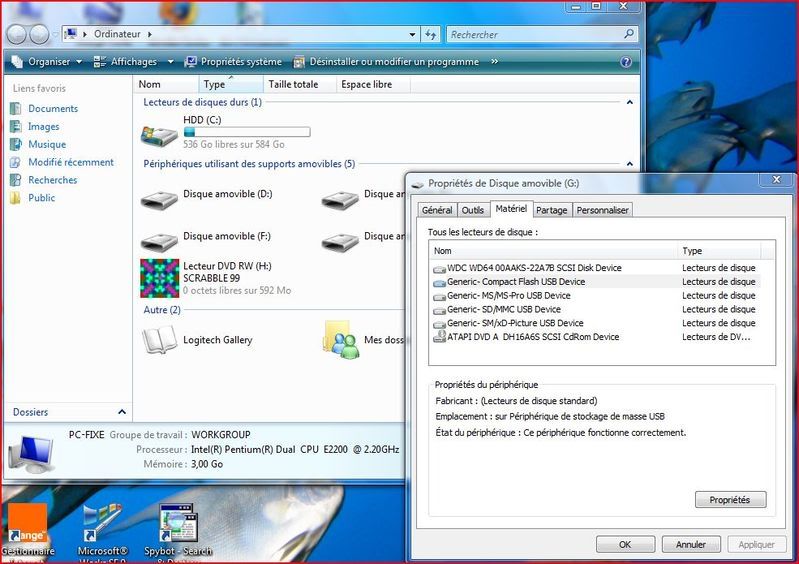This screenshot has width=799, height=564.
Task: Open Lecteur DVD RW (H:) SCRABBLE 99
Action: pos(160,277)
